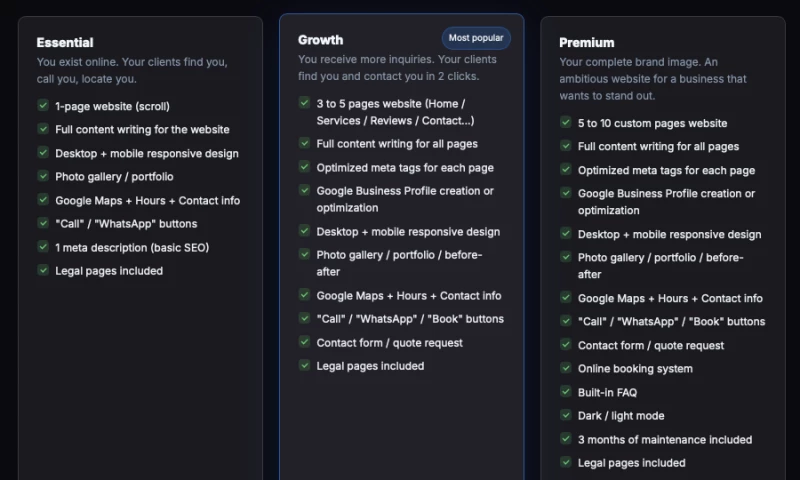The image size is (800, 480).
Task: Click the checkmark next to Contact form / quote request in Growth
Action: (304, 342)
